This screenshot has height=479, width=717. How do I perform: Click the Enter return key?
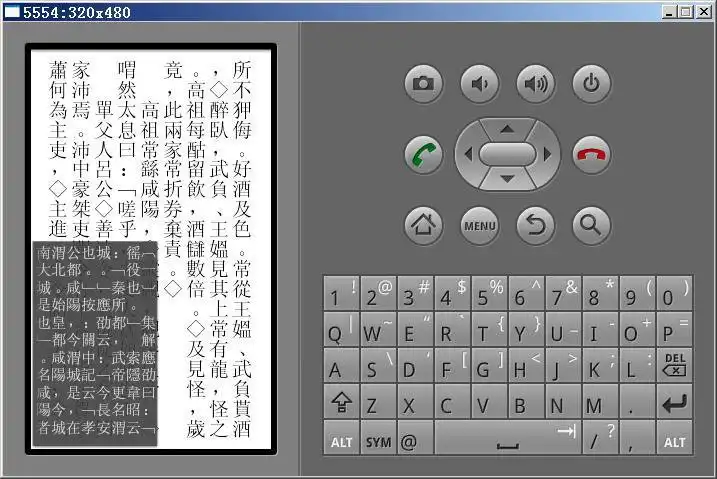[x=675, y=402]
